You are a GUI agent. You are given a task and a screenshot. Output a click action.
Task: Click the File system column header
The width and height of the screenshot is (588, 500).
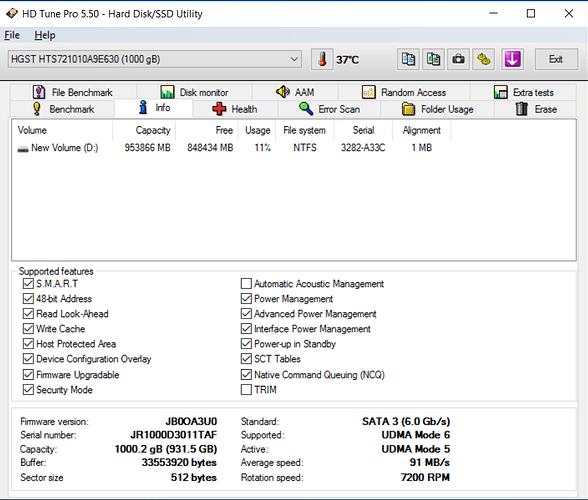point(304,130)
